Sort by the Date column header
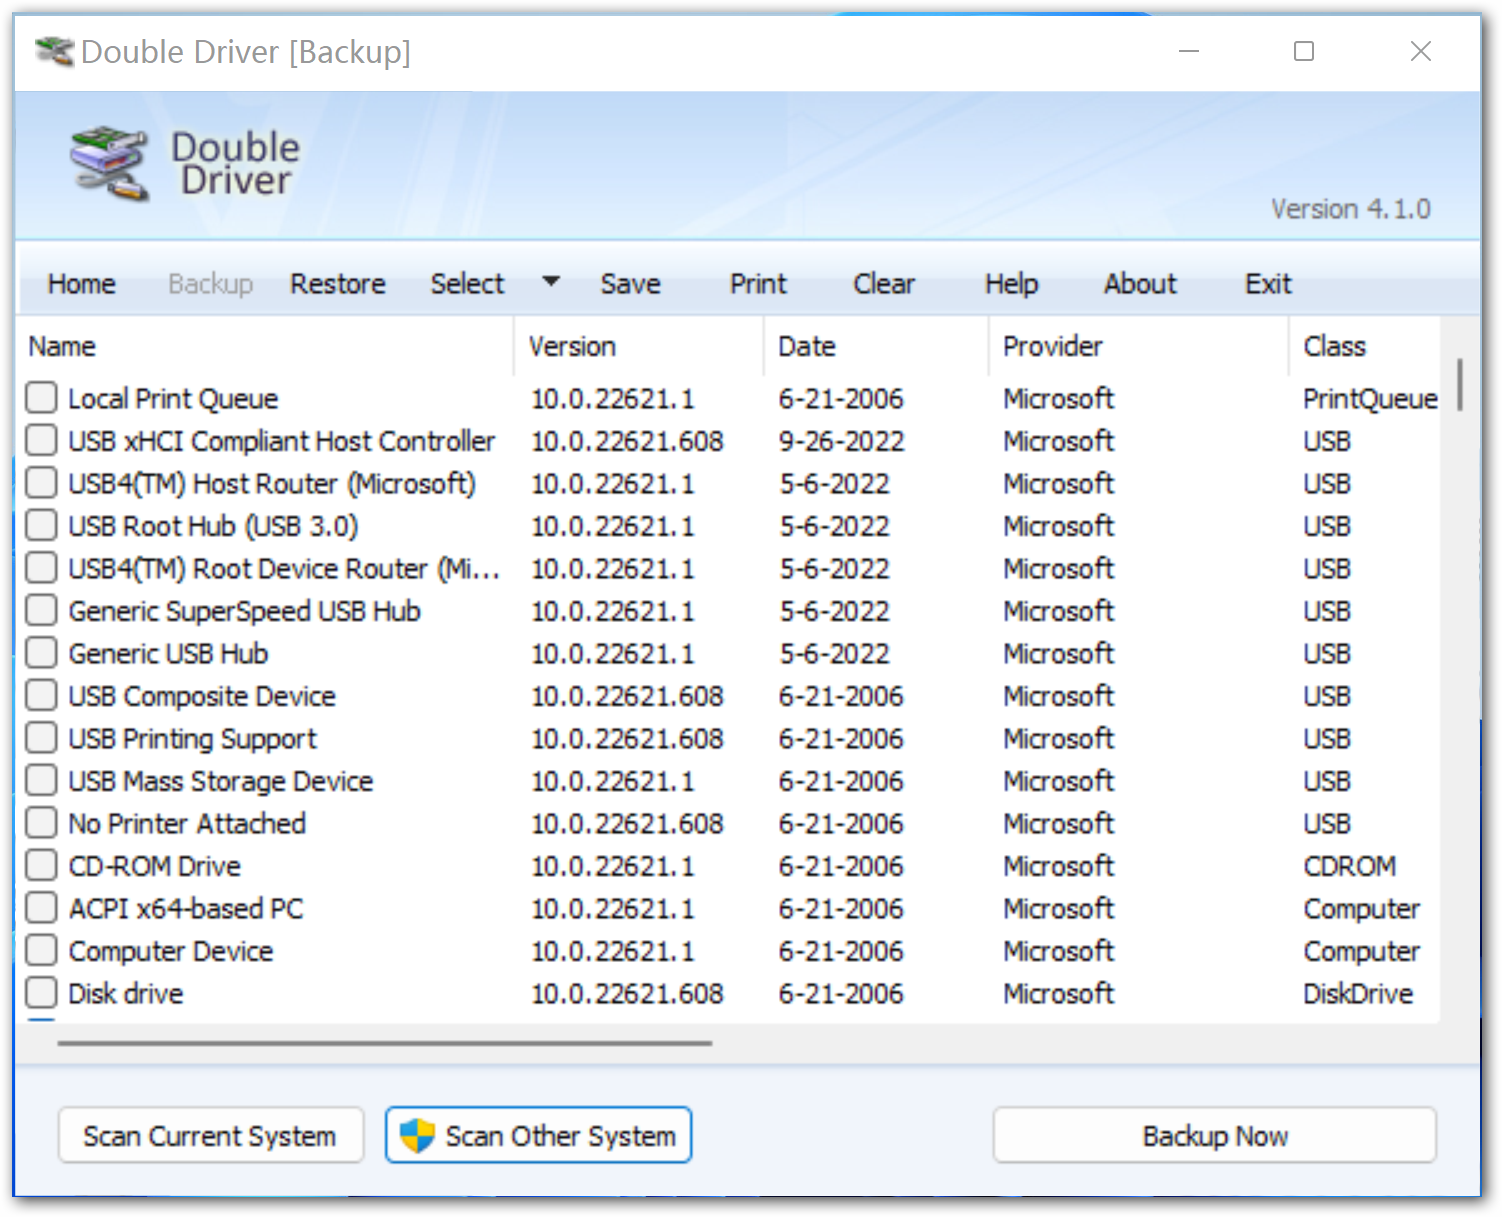The width and height of the screenshot is (1502, 1217). pos(877,346)
